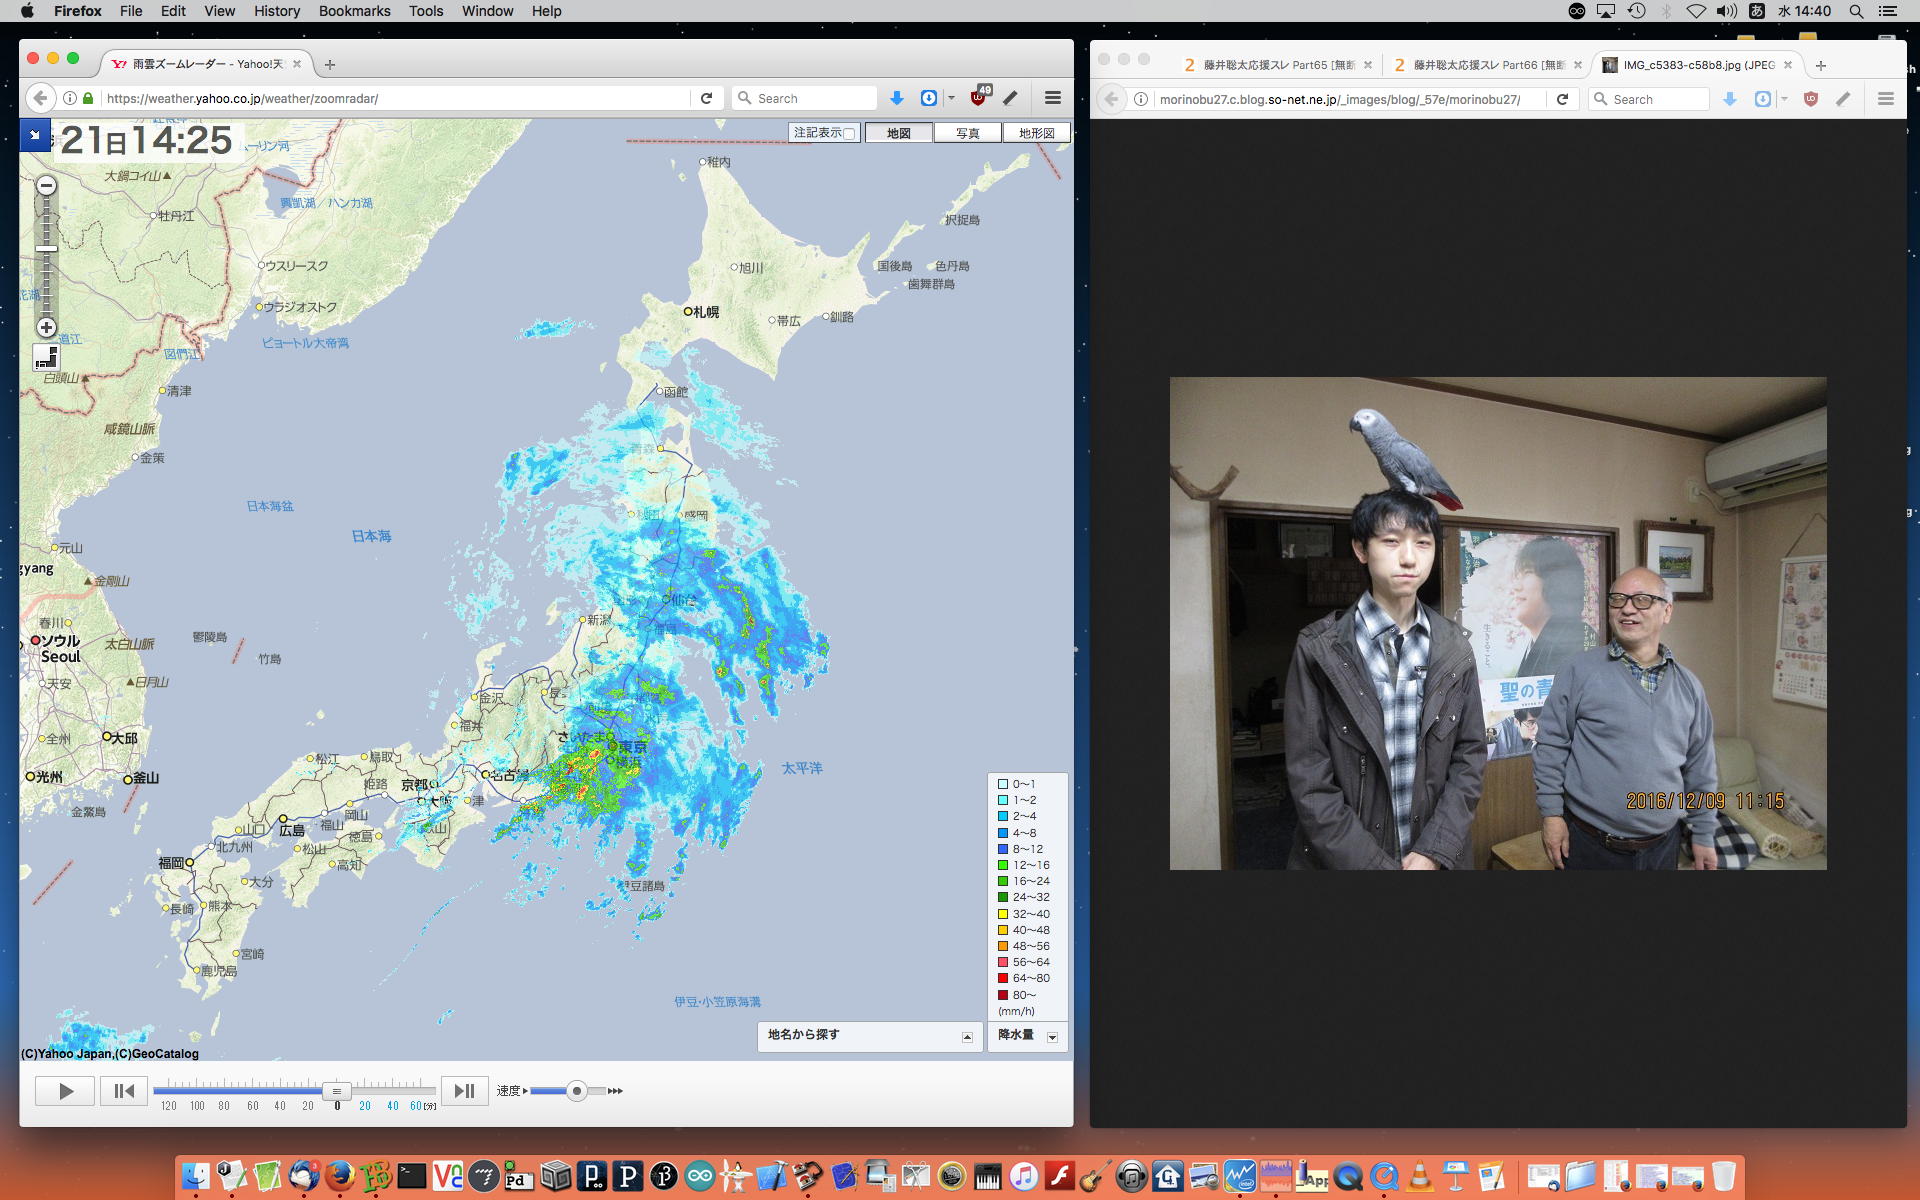Expand the 地名から探す panel
Image resolution: width=1920 pixels, height=1200 pixels.
[967, 1037]
